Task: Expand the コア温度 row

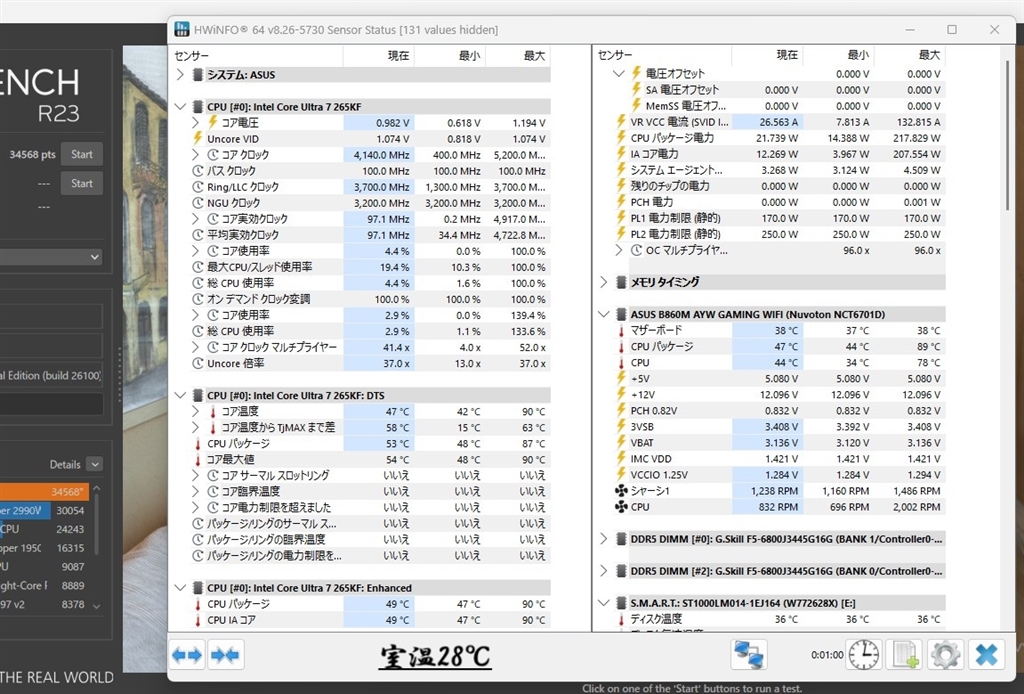Action: click(x=195, y=411)
